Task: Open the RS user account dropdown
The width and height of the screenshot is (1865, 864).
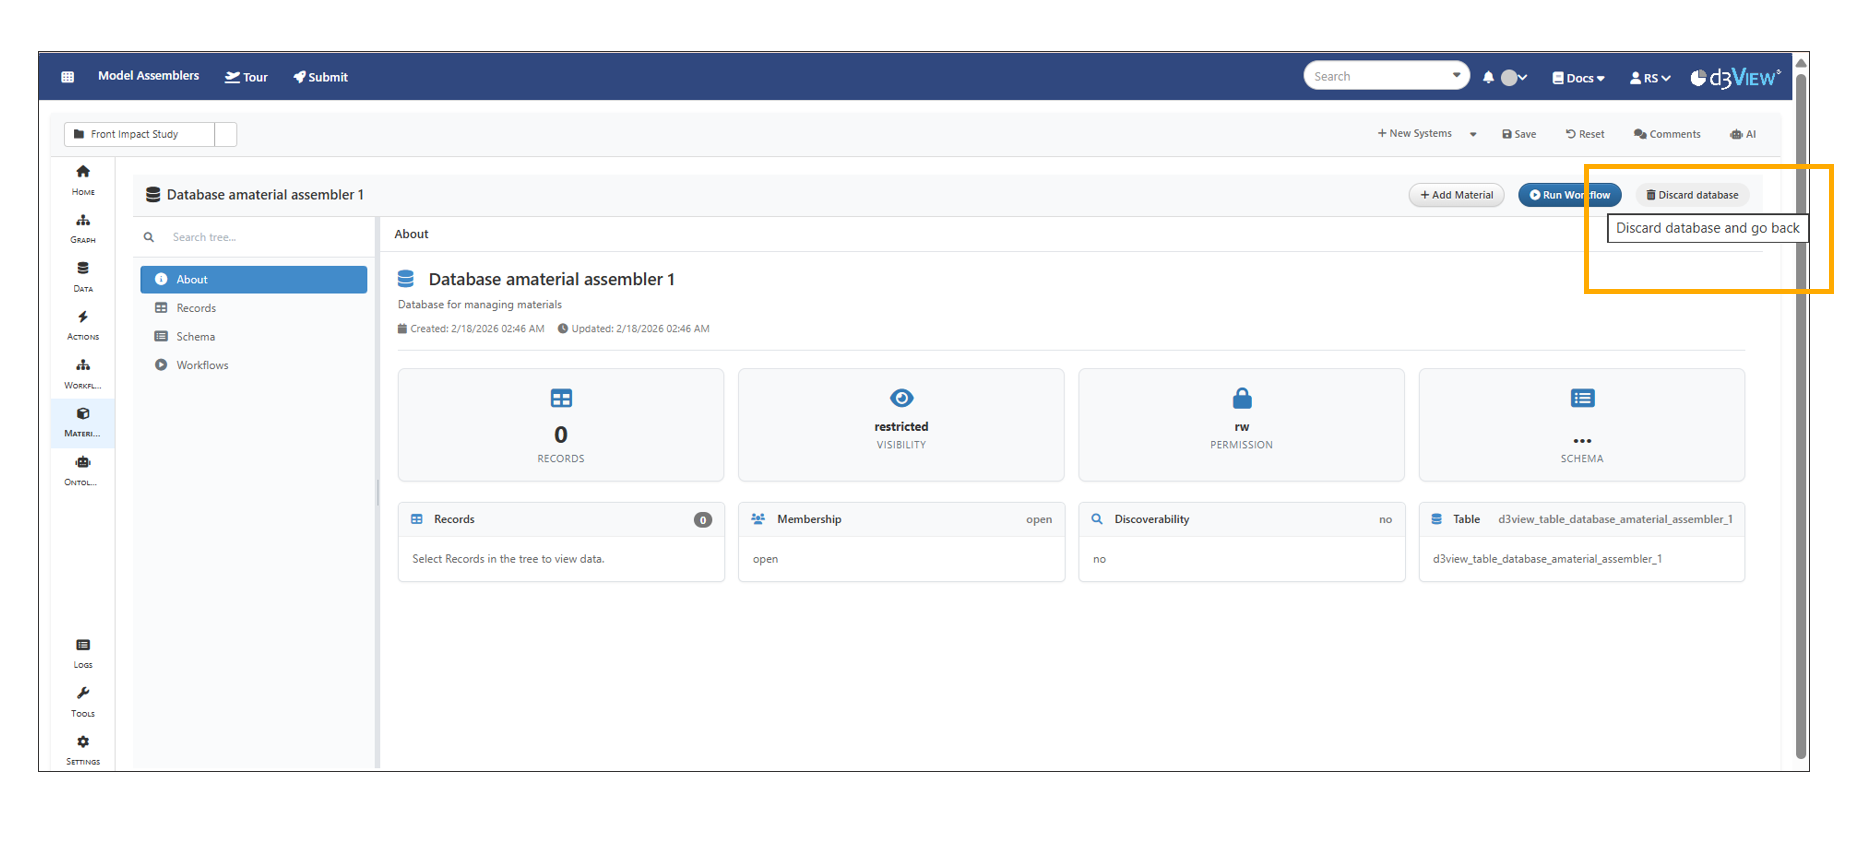Action: pyautogui.click(x=1650, y=78)
